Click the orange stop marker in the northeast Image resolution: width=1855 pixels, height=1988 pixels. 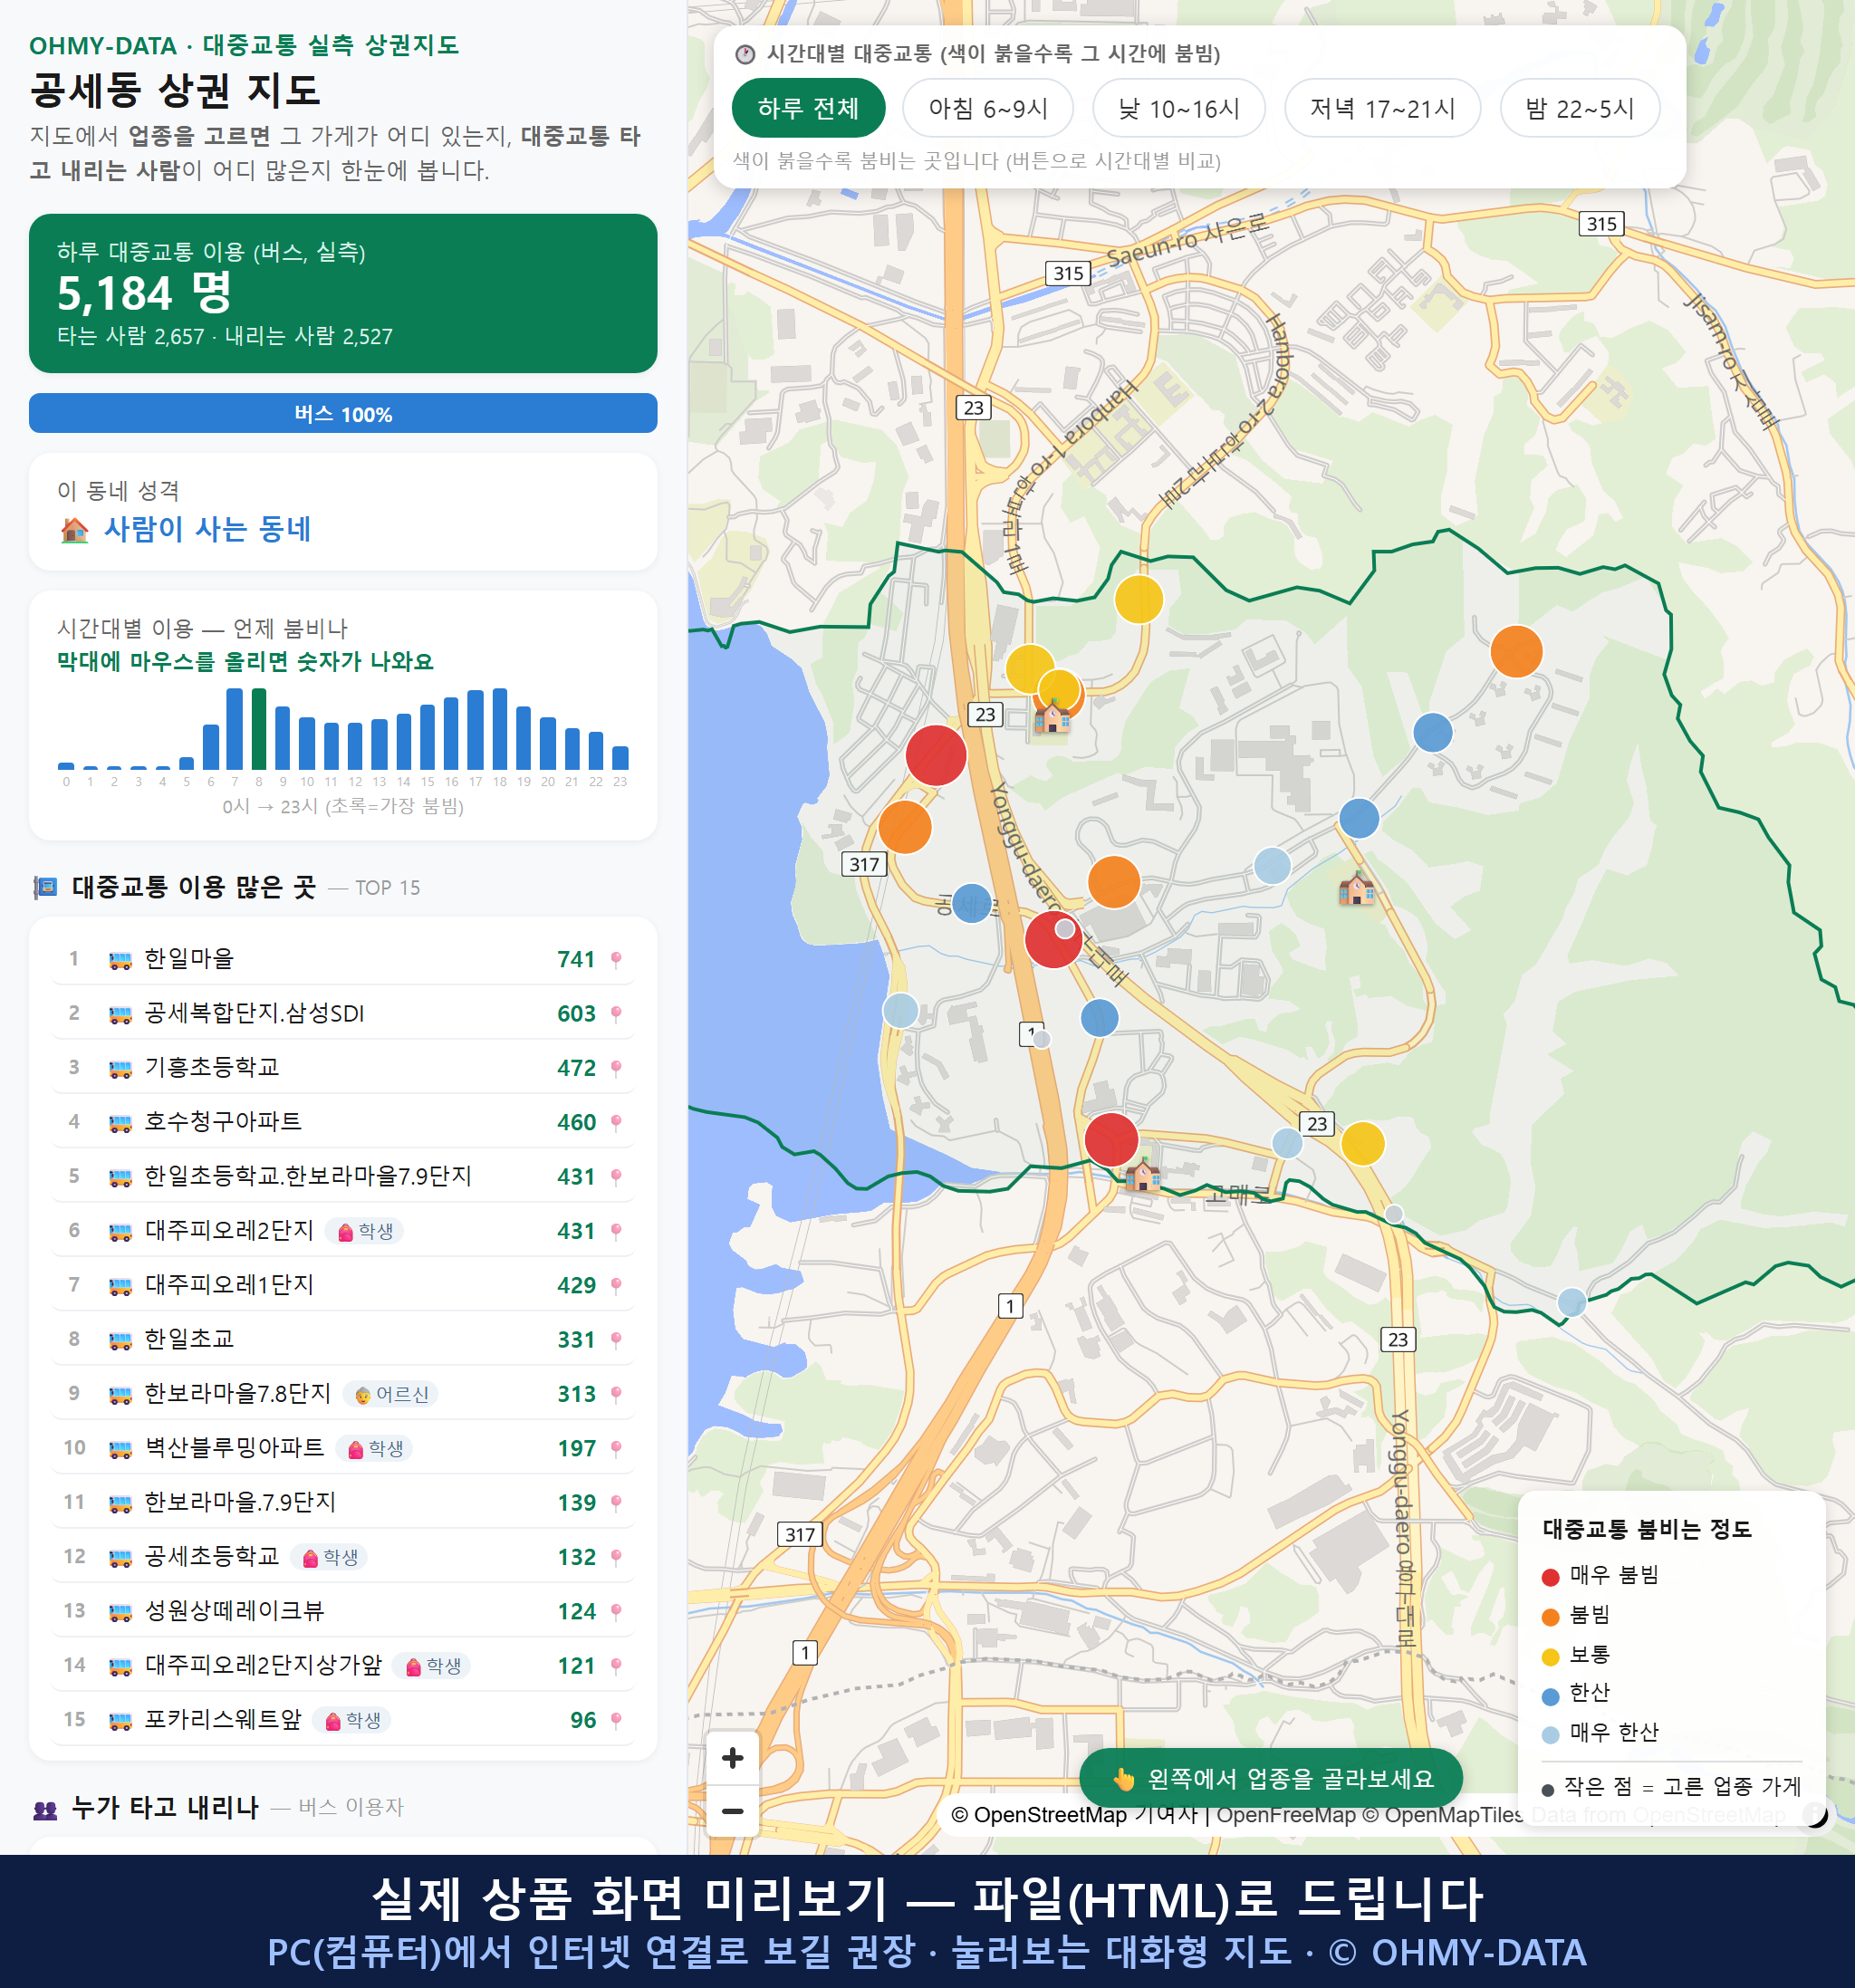[x=1516, y=651]
